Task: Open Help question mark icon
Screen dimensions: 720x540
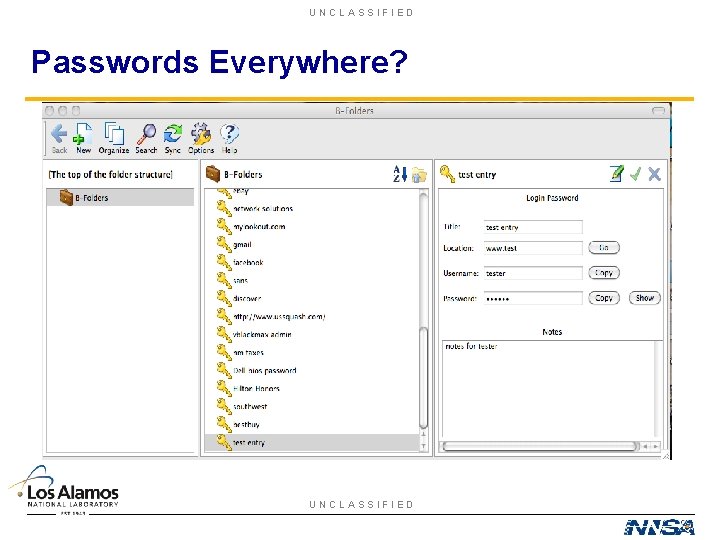Action: [x=229, y=134]
